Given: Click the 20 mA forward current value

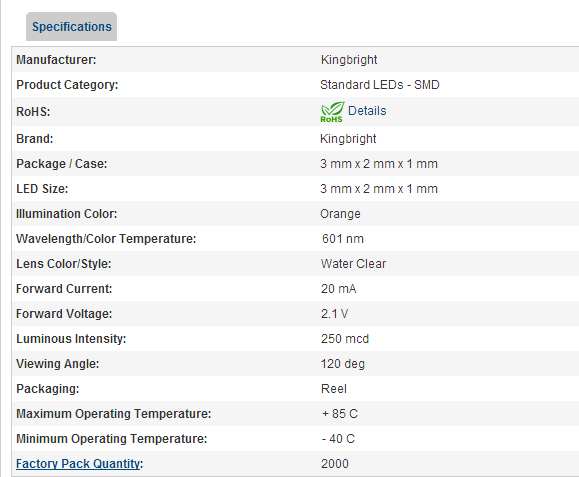Looking at the screenshot, I should 339,289.
